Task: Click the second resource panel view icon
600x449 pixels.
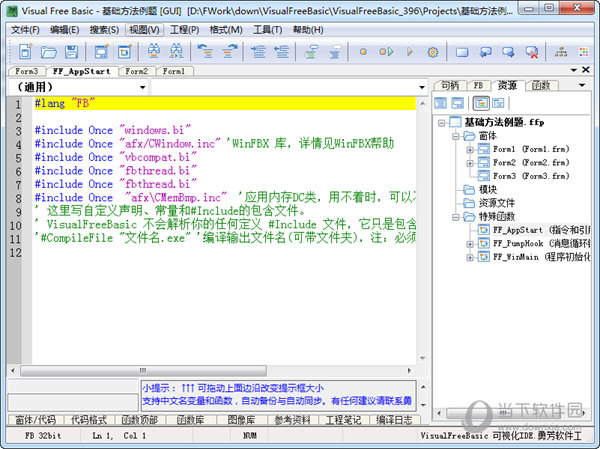Action: 458,103
